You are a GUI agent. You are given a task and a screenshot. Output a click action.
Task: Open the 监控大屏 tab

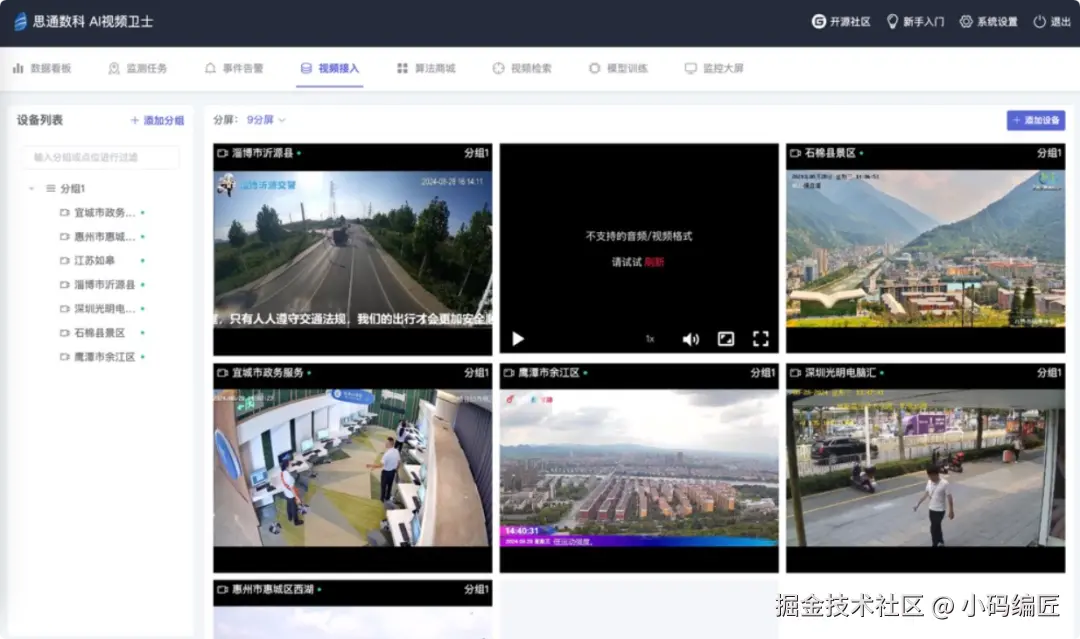pyautogui.click(x=714, y=68)
